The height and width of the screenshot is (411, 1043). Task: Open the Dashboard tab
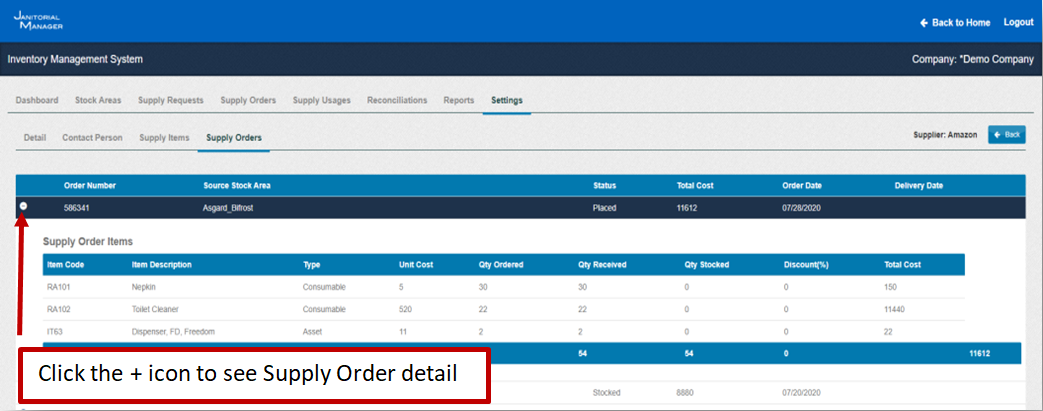tap(37, 100)
